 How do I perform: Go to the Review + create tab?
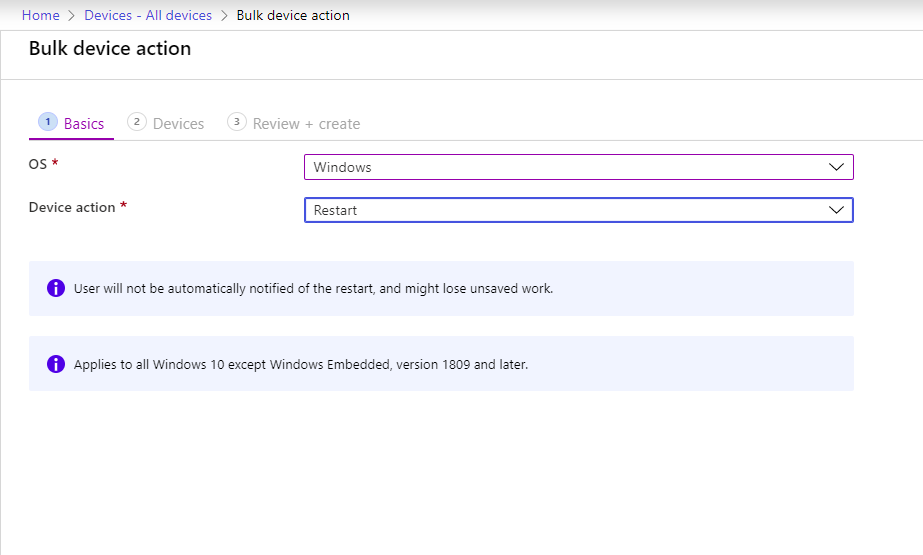[306, 124]
